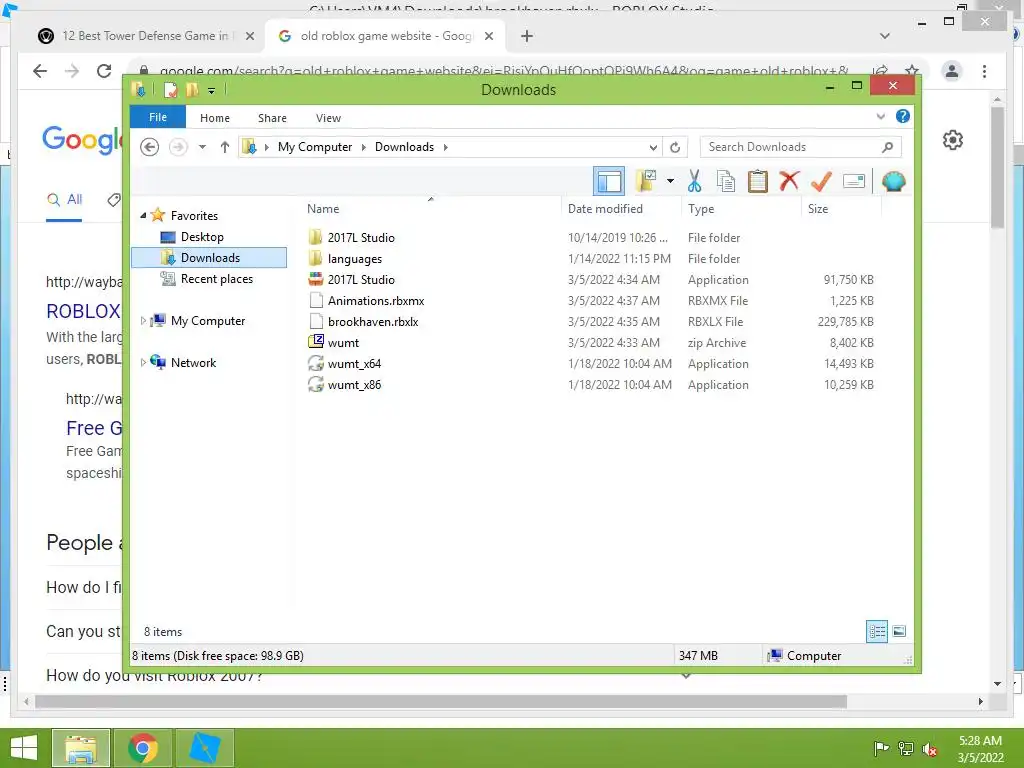1024x768 pixels.
Task: Close the old roblox game website tab
Action: pos(488,36)
